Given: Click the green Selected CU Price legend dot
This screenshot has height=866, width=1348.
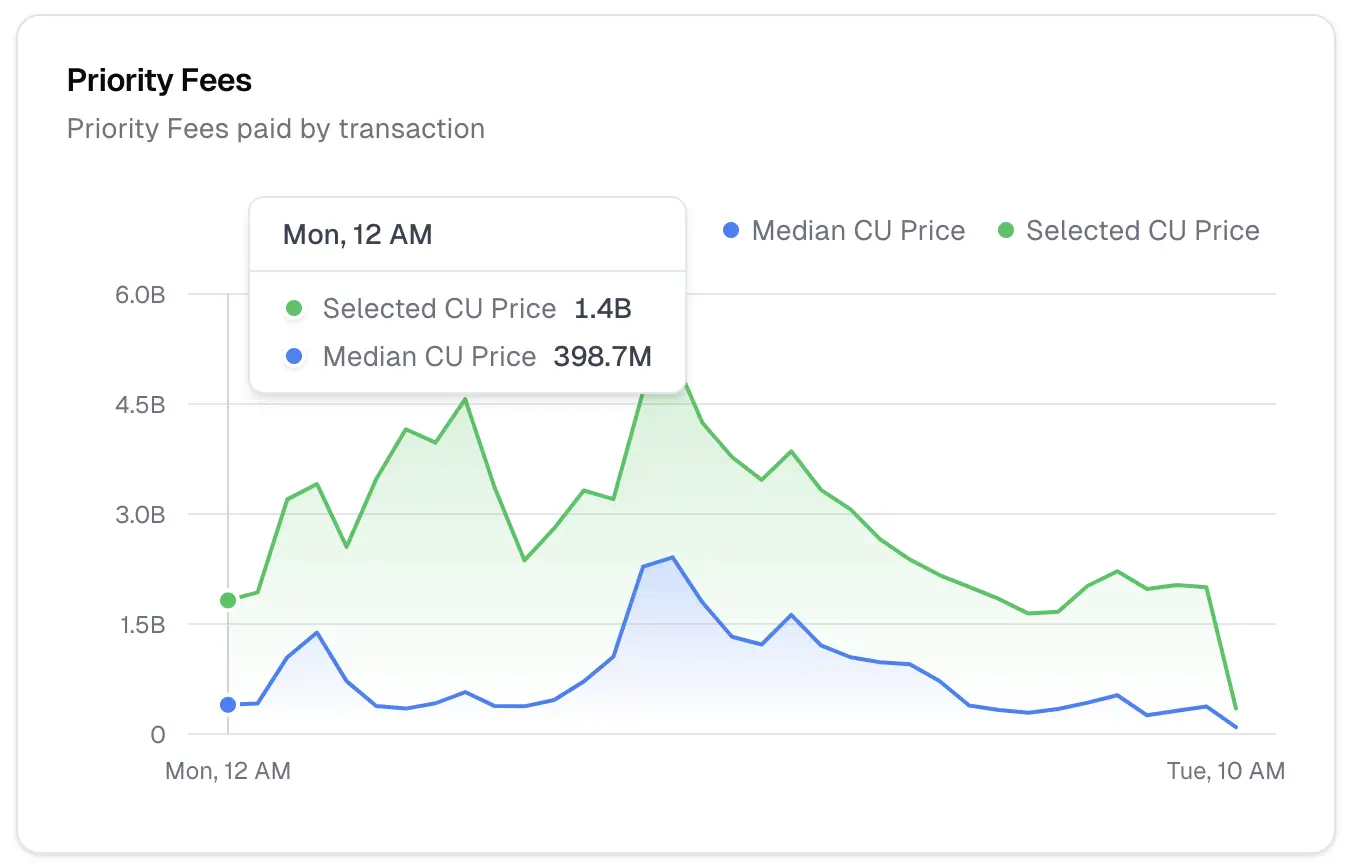Looking at the screenshot, I should (1005, 231).
